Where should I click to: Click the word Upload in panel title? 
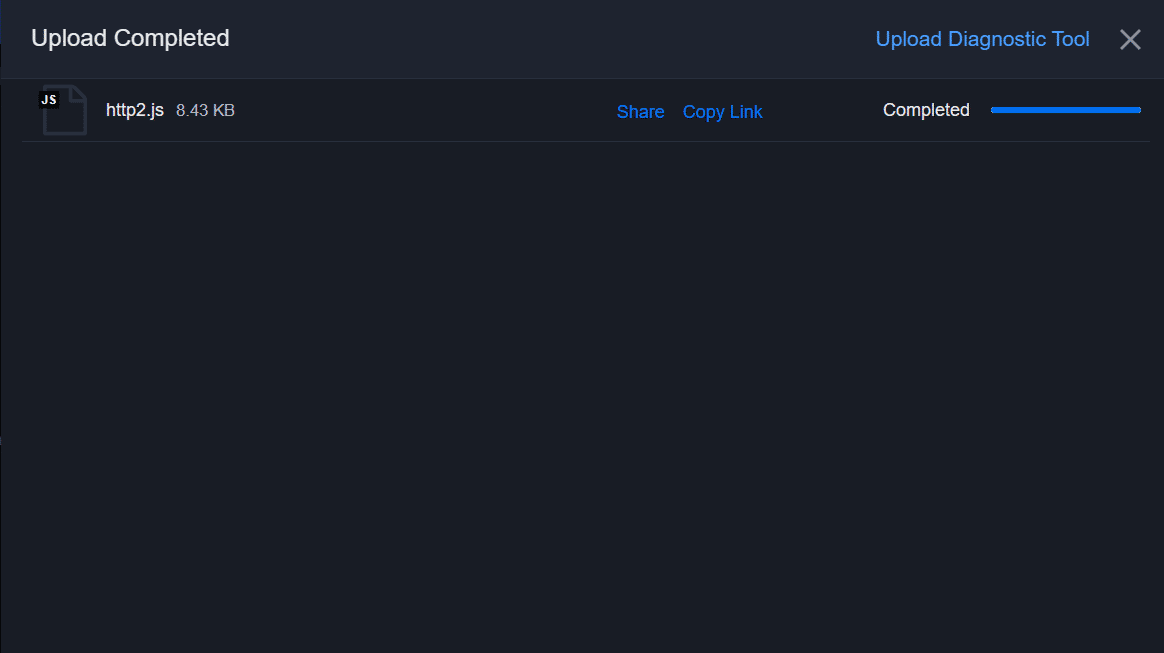point(68,38)
